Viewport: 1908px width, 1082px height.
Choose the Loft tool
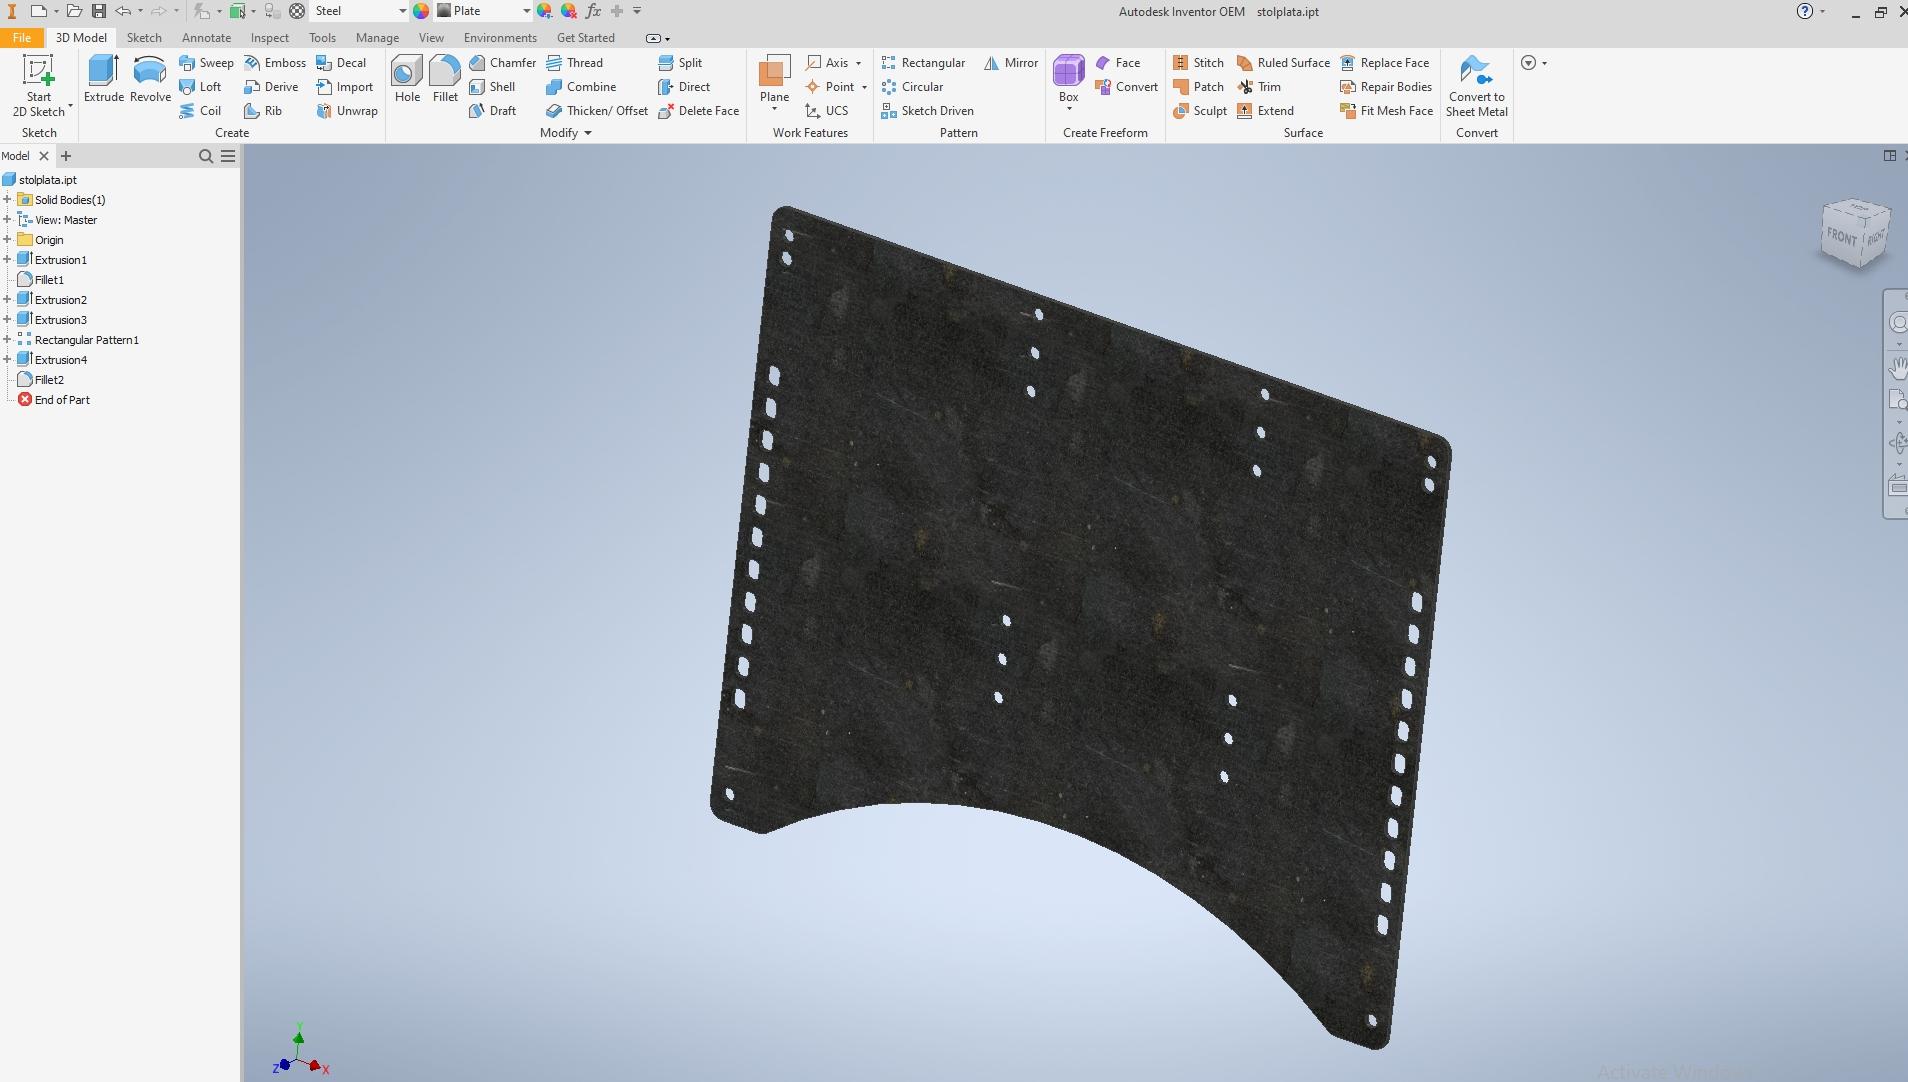tap(200, 86)
